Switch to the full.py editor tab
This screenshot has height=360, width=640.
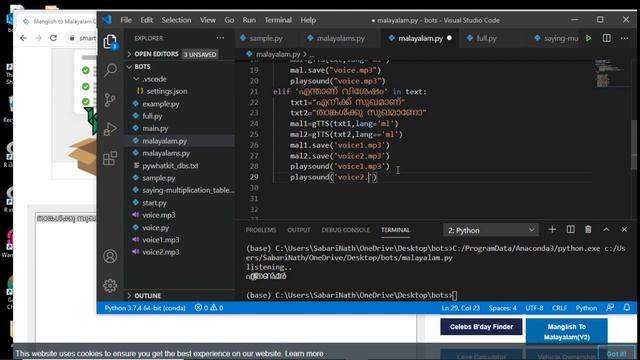point(487,38)
